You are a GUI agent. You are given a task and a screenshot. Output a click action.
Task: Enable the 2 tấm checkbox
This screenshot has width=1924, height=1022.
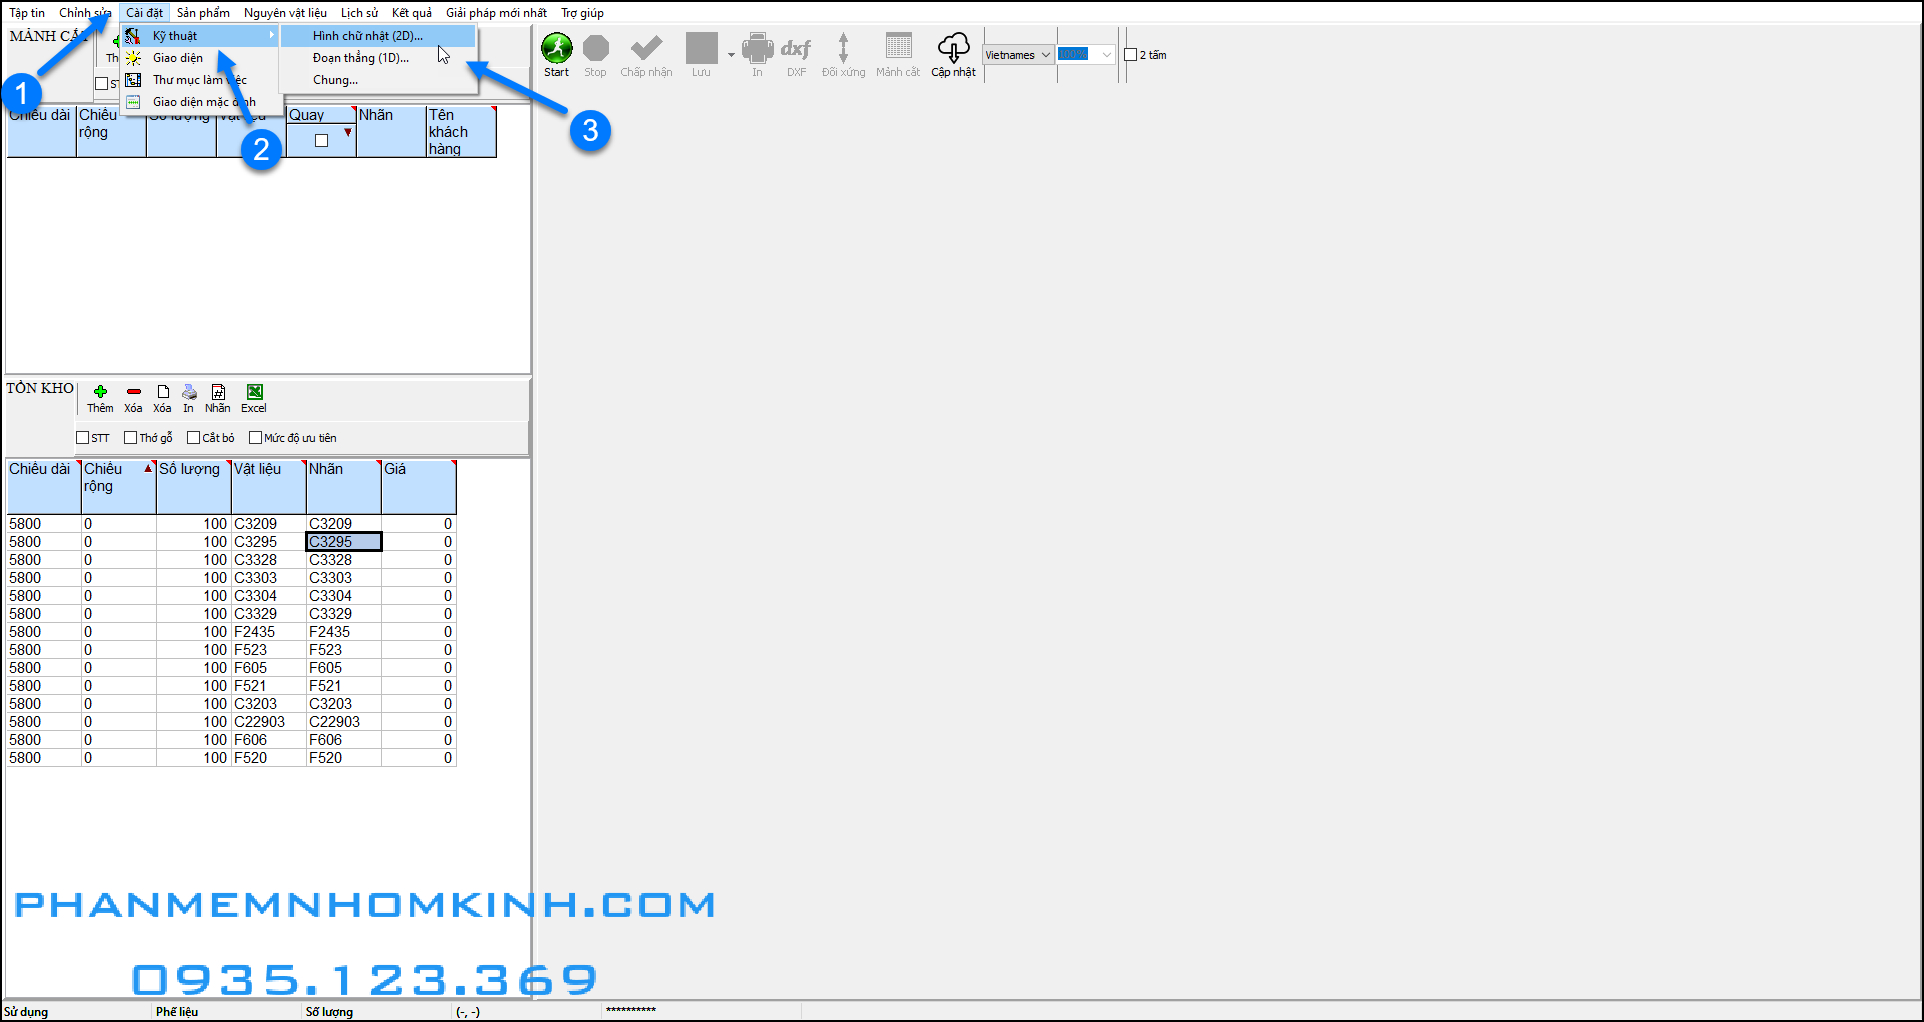1131,55
